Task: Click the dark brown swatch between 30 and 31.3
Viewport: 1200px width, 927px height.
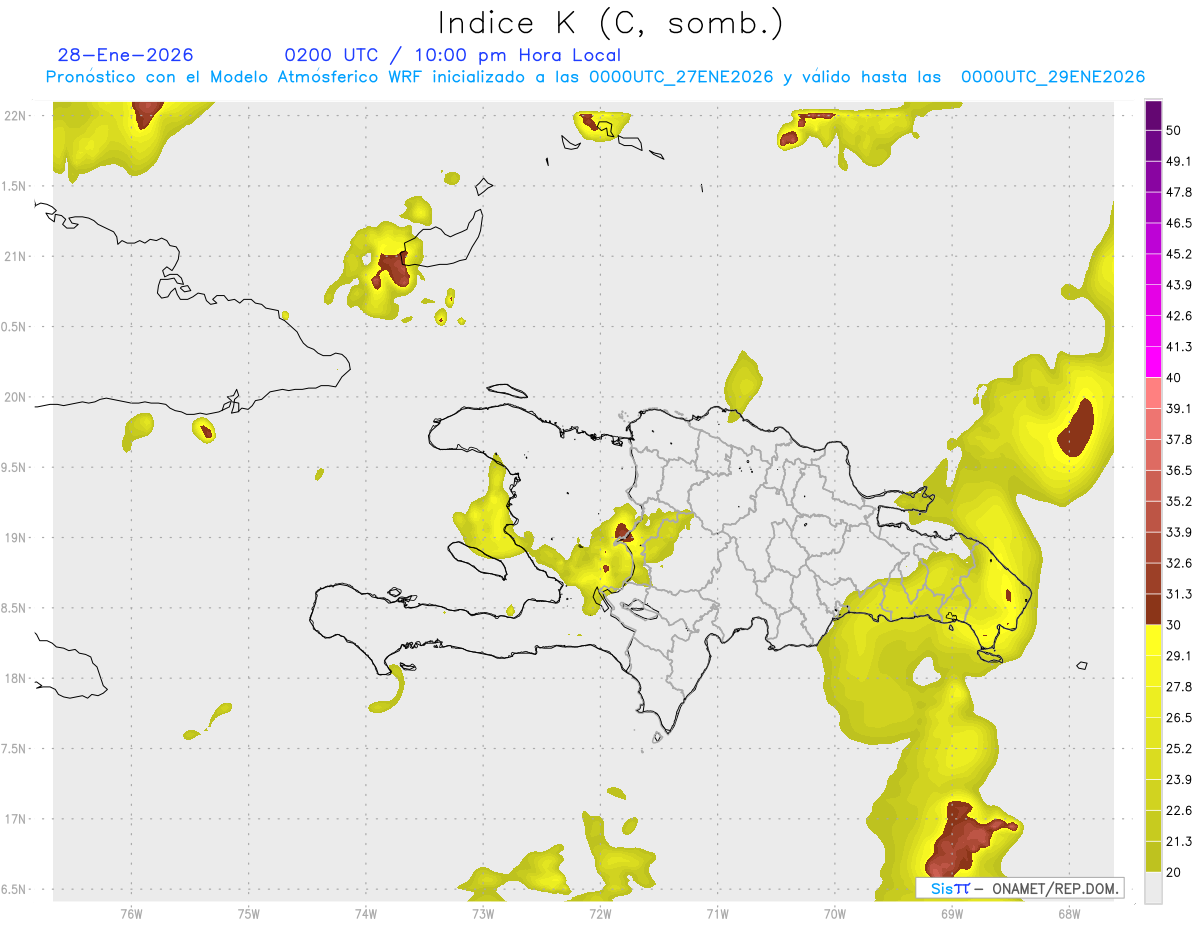Action: [1154, 610]
